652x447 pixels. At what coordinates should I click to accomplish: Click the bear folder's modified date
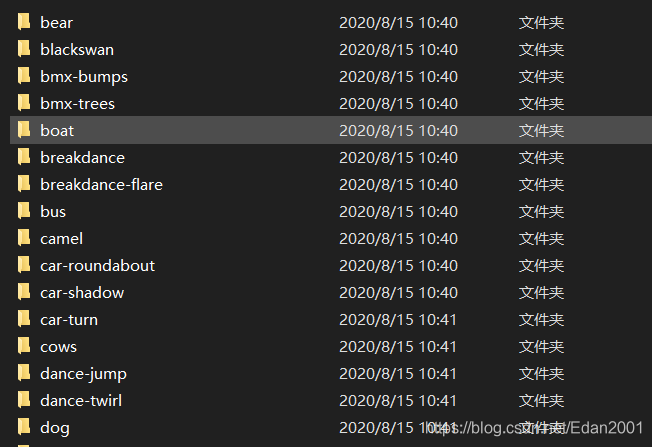point(398,22)
